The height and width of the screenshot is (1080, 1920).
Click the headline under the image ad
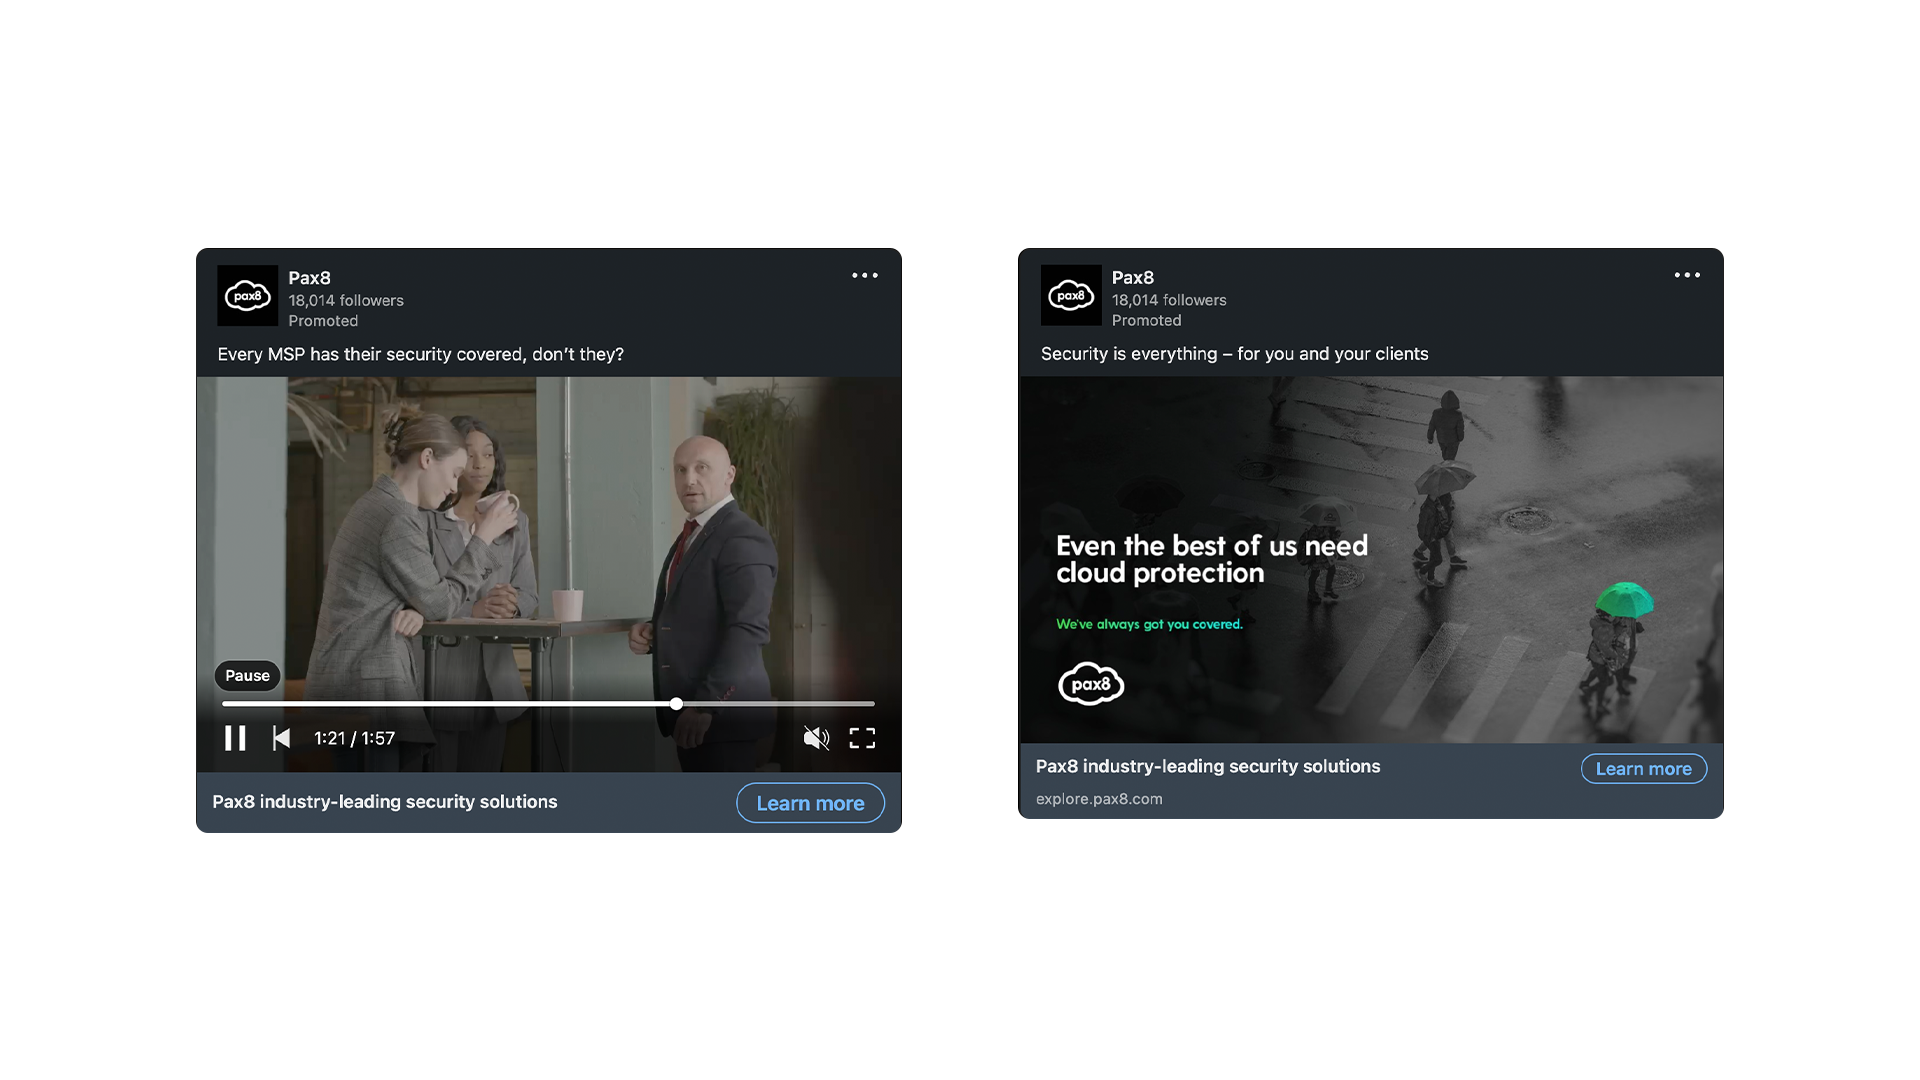pyautogui.click(x=1208, y=766)
